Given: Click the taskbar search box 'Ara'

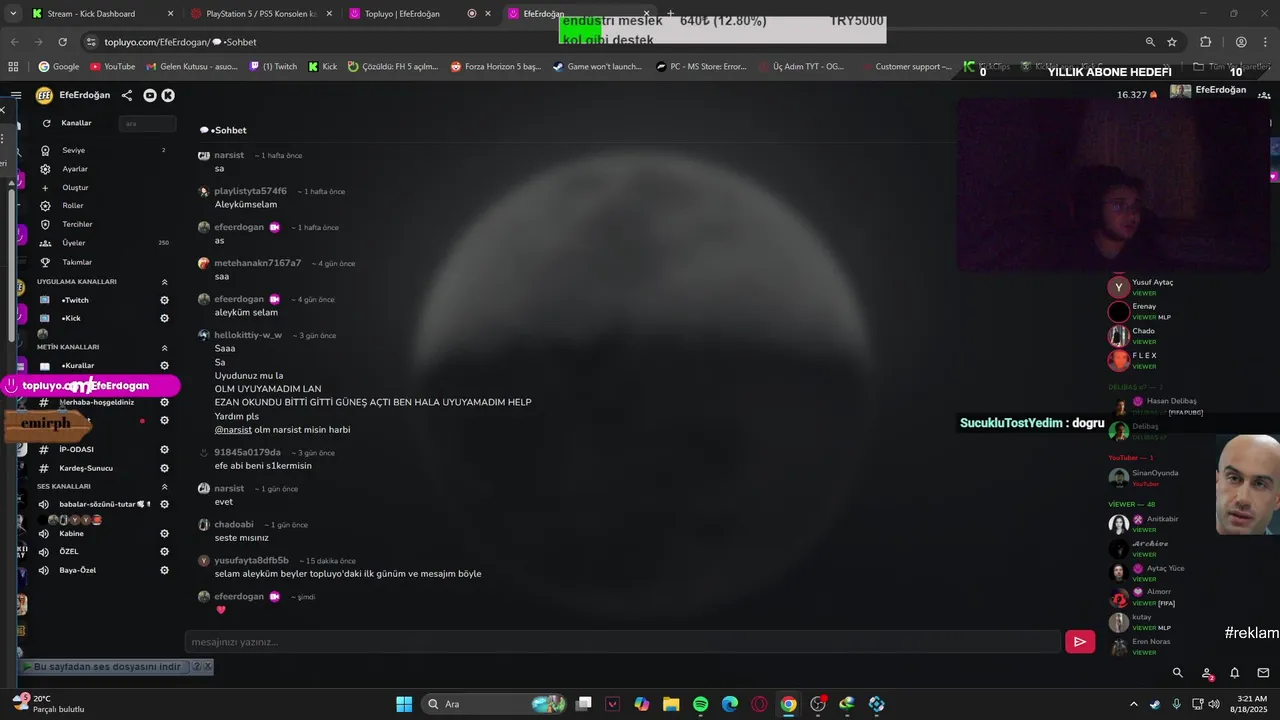Looking at the screenshot, I should [x=495, y=704].
